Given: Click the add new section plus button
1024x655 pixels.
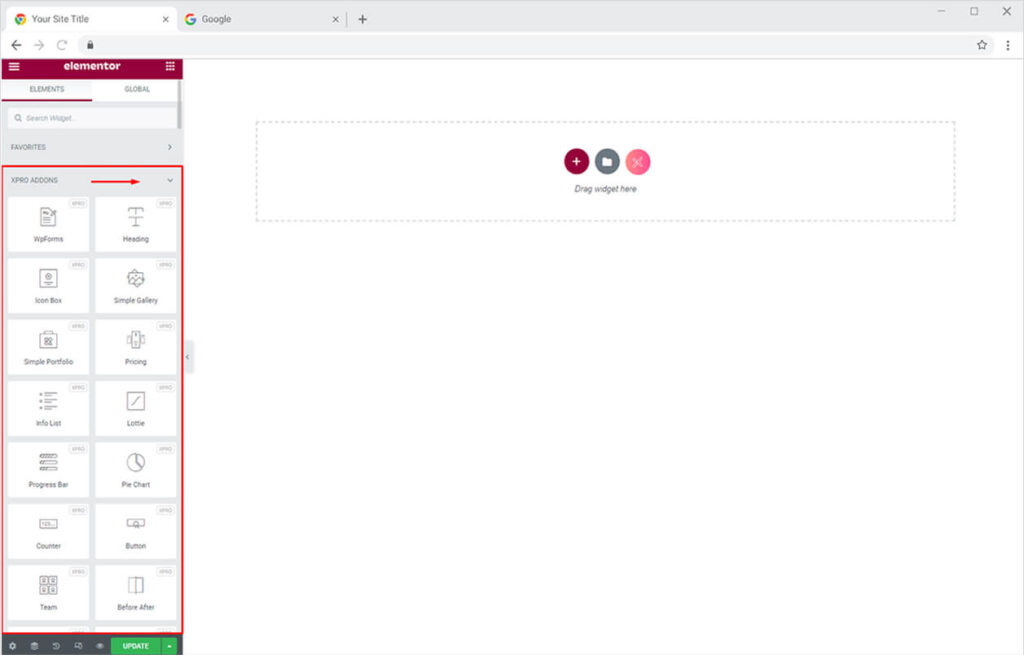Looking at the screenshot, I should tap(576, 161).
